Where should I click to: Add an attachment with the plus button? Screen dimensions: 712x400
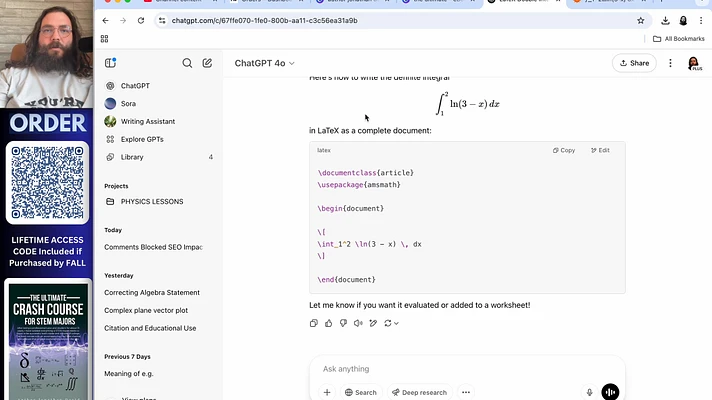(x=327, y=392)
